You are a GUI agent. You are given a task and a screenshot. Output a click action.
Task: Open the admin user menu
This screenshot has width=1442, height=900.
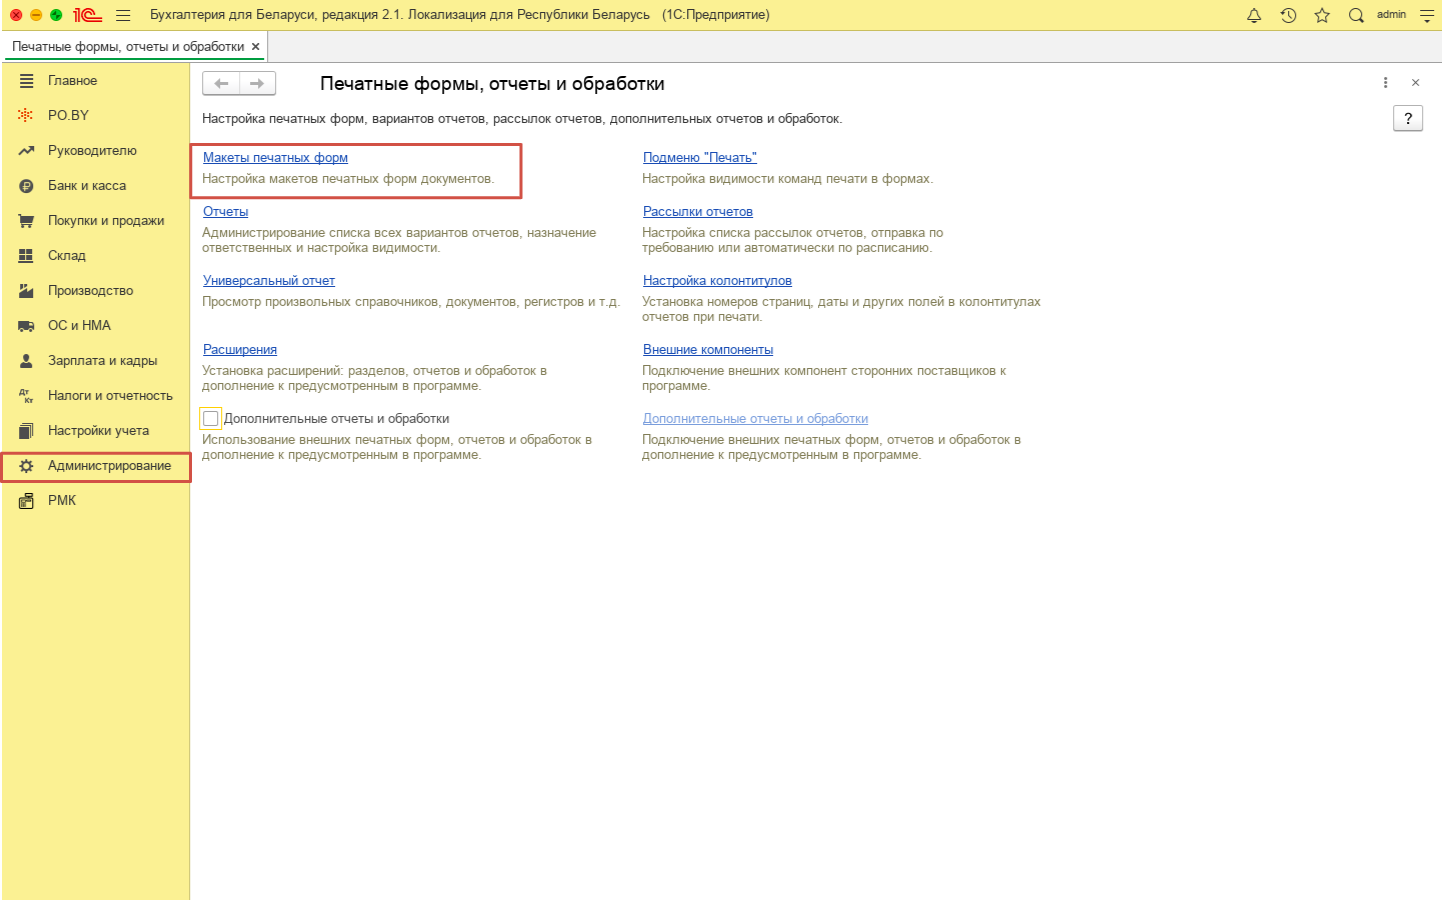click(1391, 15)
